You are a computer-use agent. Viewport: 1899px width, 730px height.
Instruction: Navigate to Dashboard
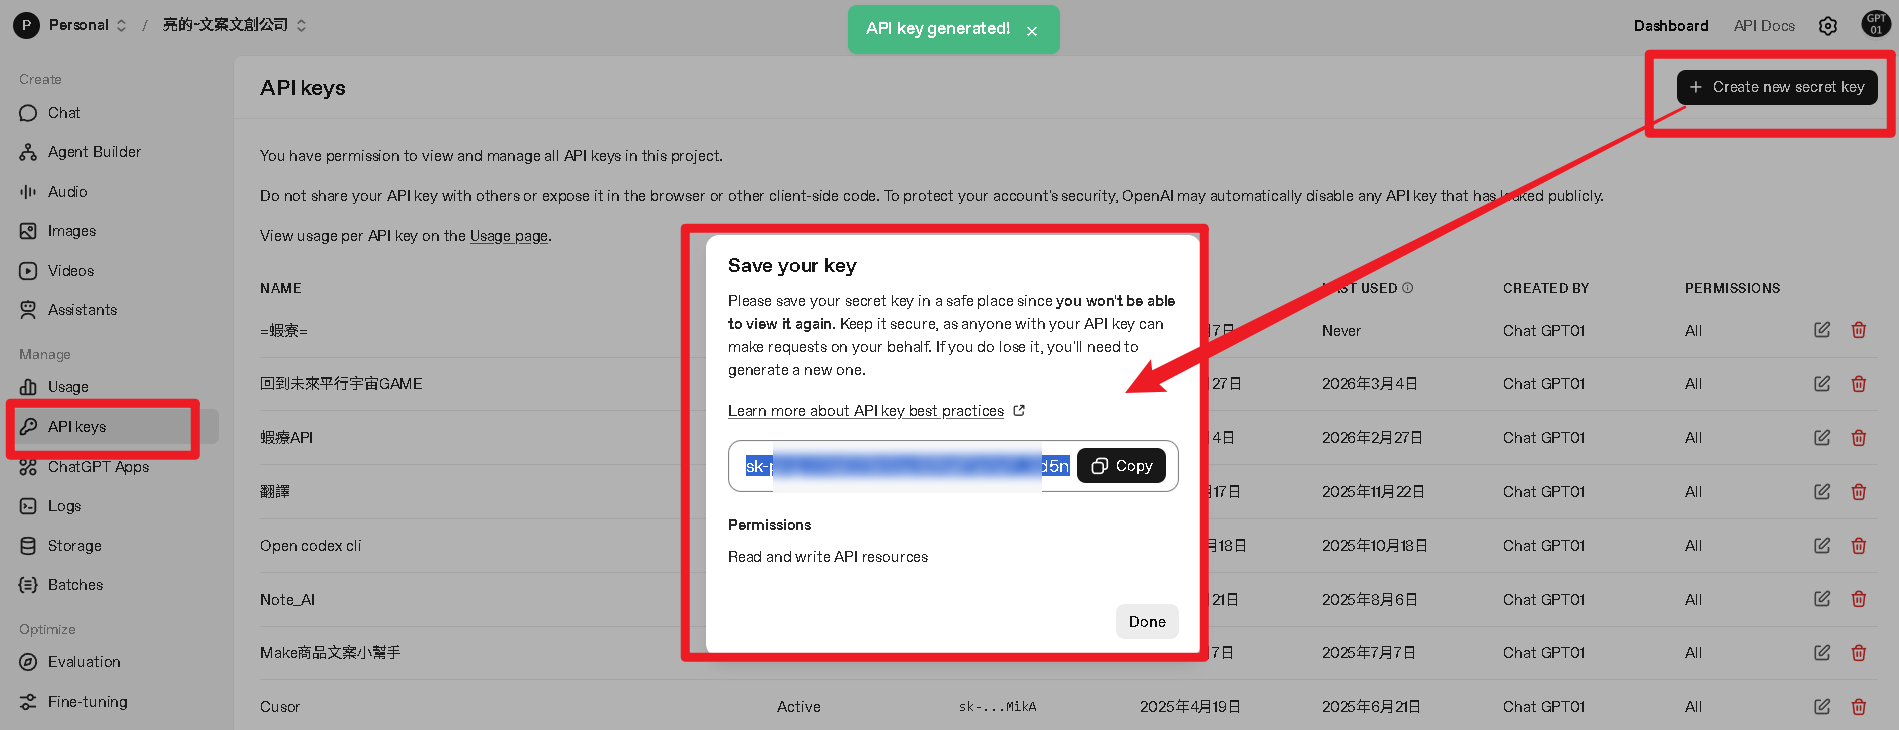[1670, 25]
